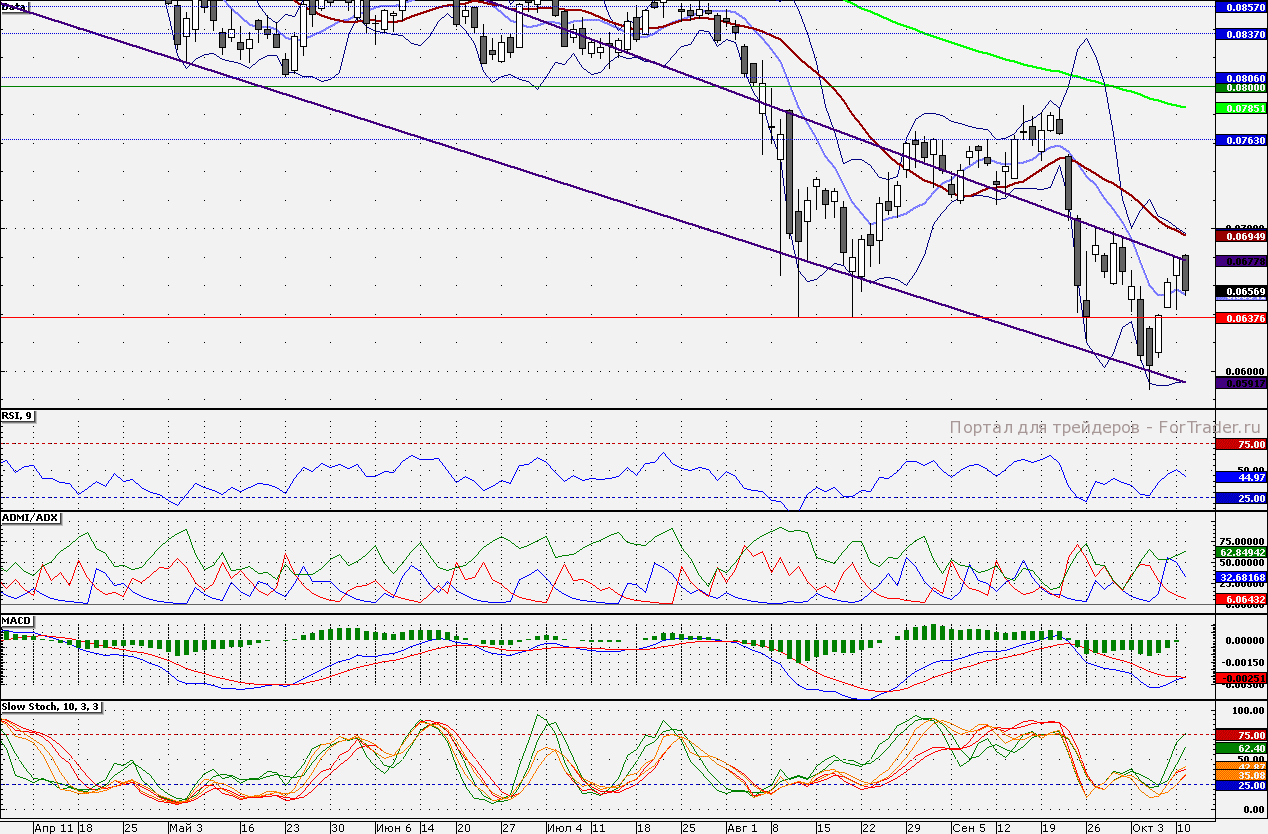Select the red MACD -0.00251 value tag

1240,678
